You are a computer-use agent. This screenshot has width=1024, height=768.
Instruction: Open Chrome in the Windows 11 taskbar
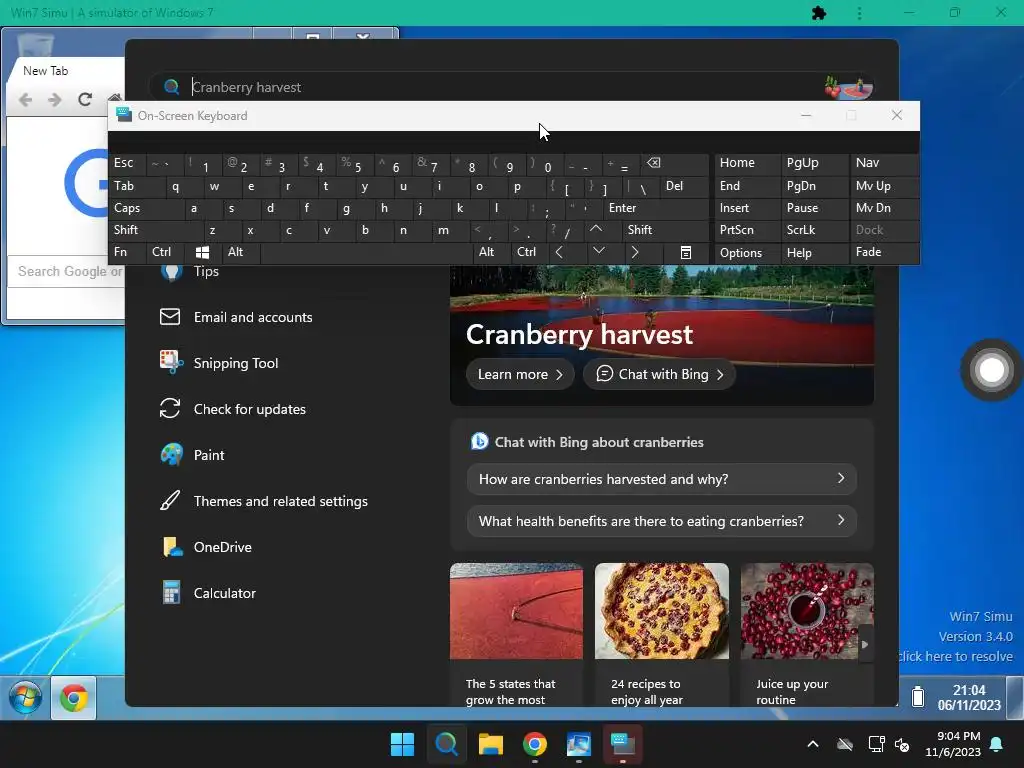click(x=535, y=744)
